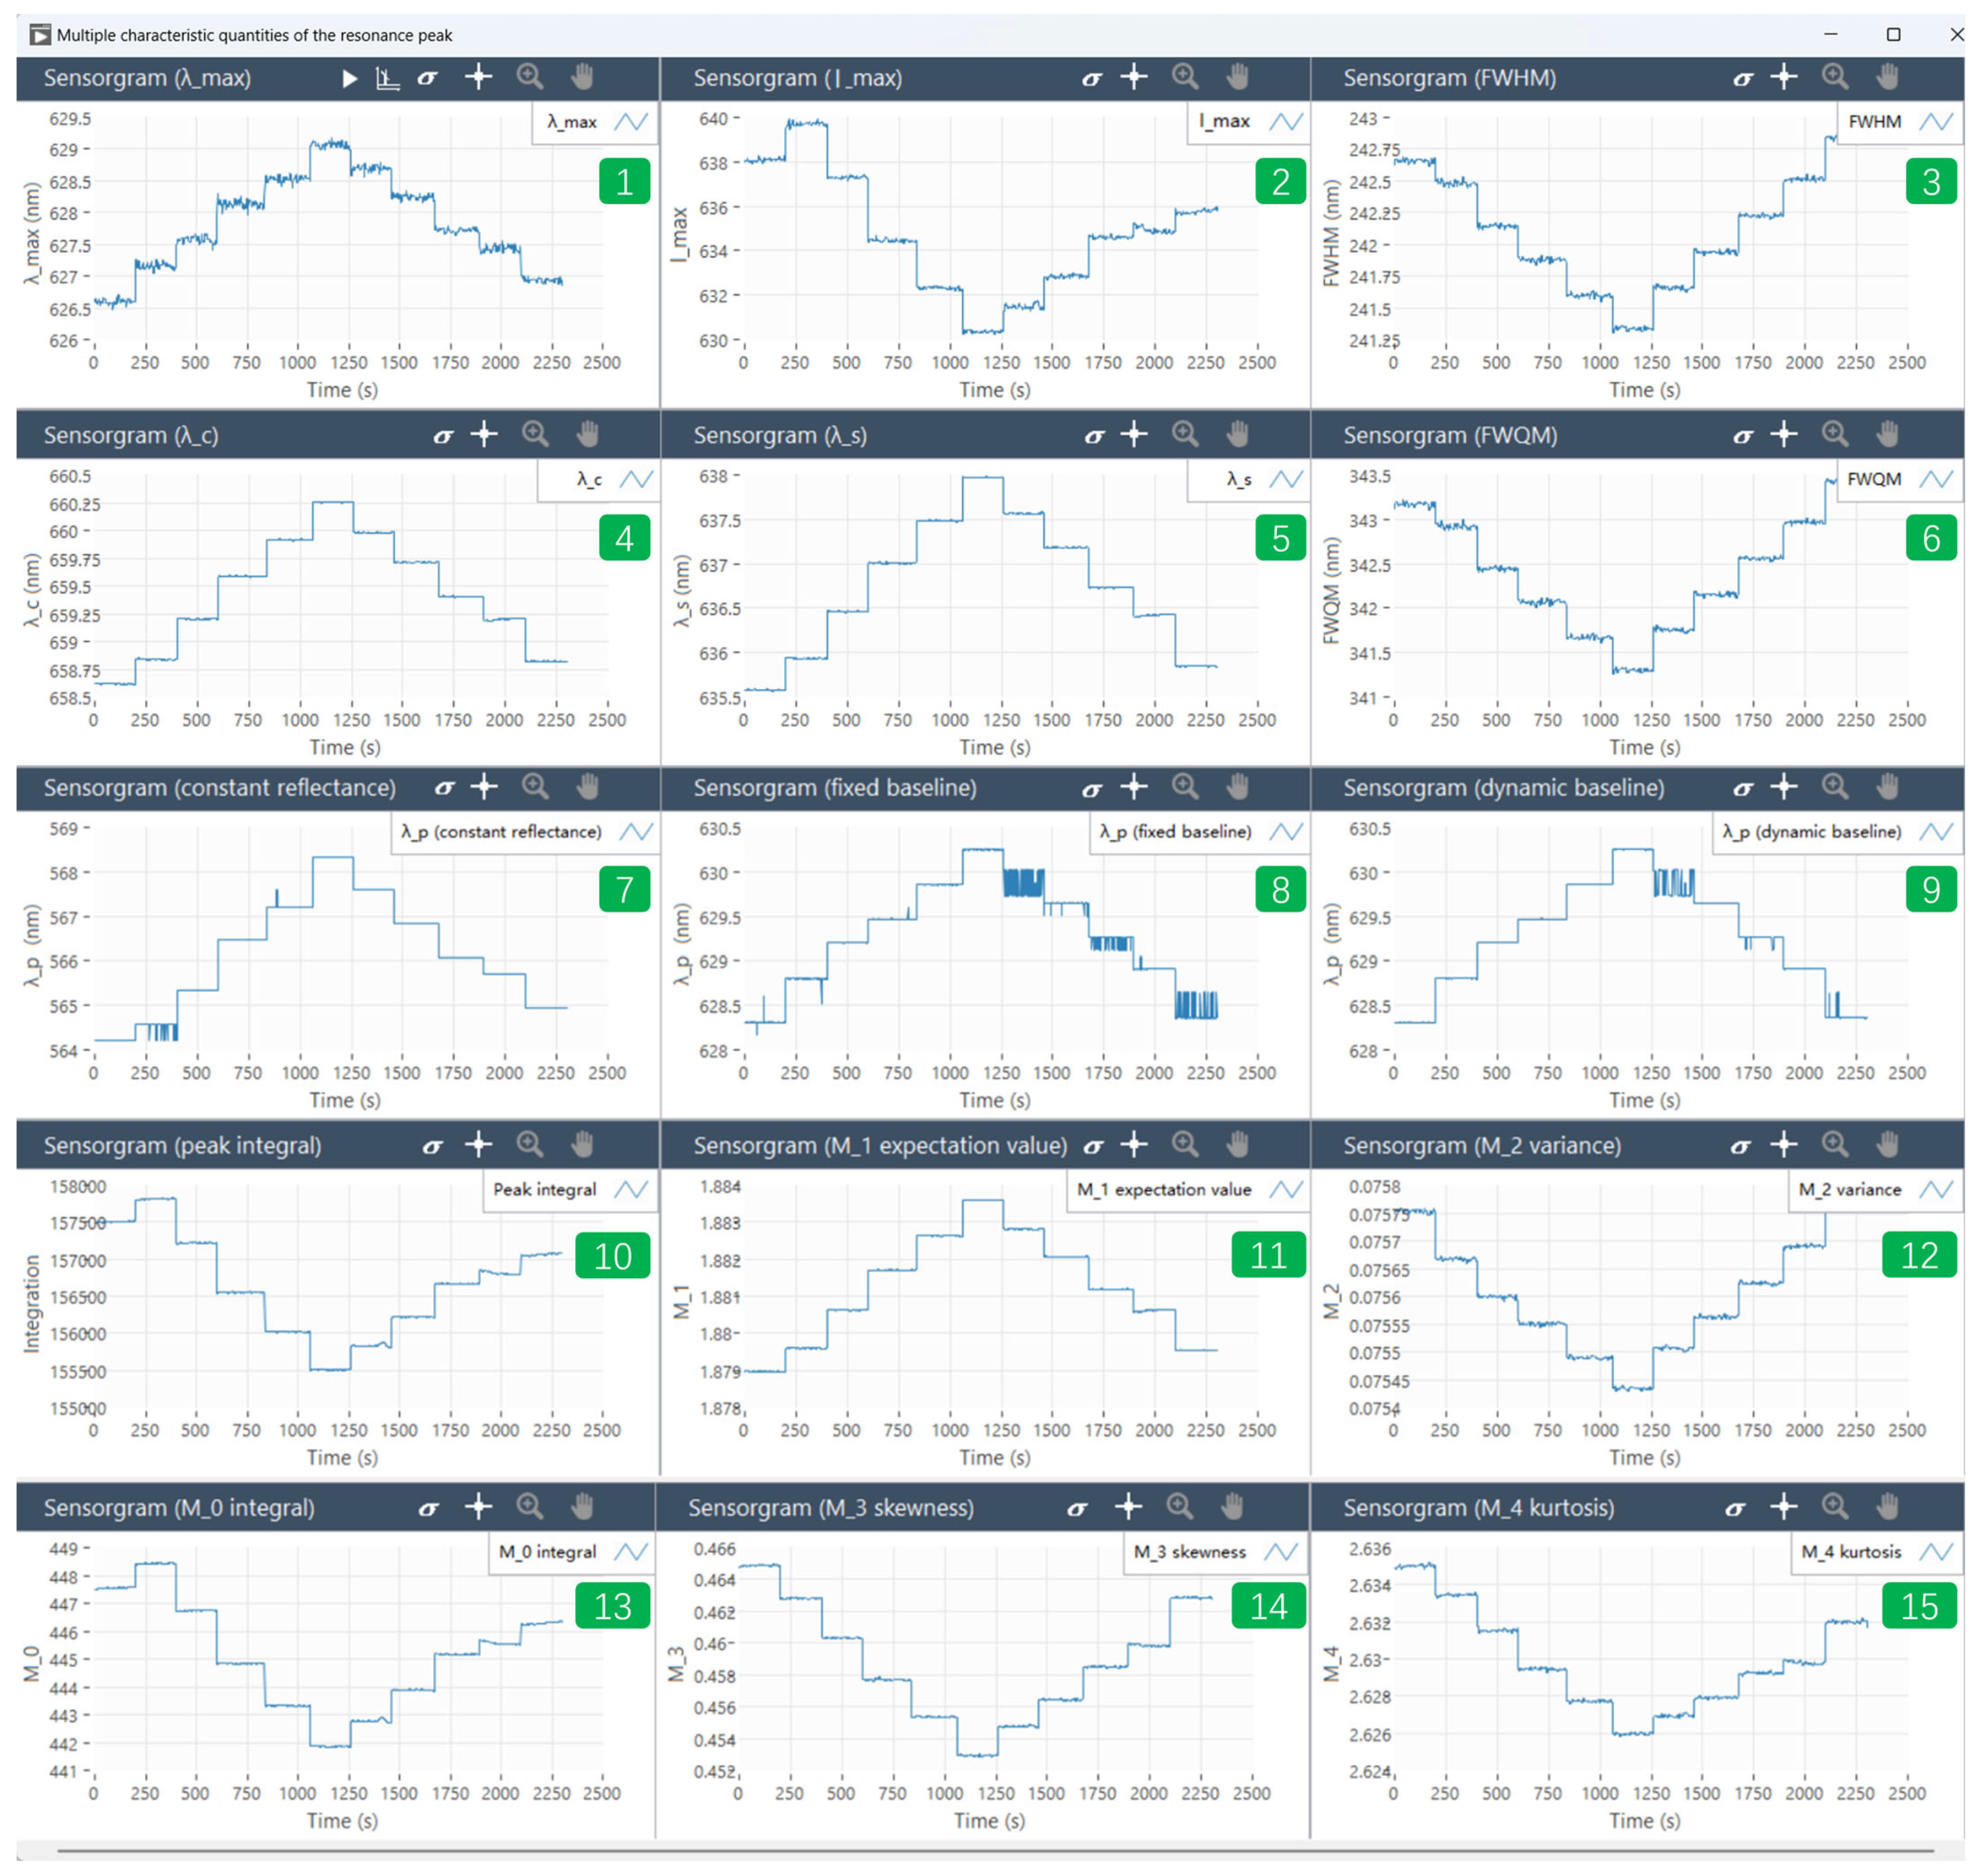Click zoom magnifier in the fixed baseline sensorgram
Viewport: 1979px width, 1876px height.
coord(1185,787)
